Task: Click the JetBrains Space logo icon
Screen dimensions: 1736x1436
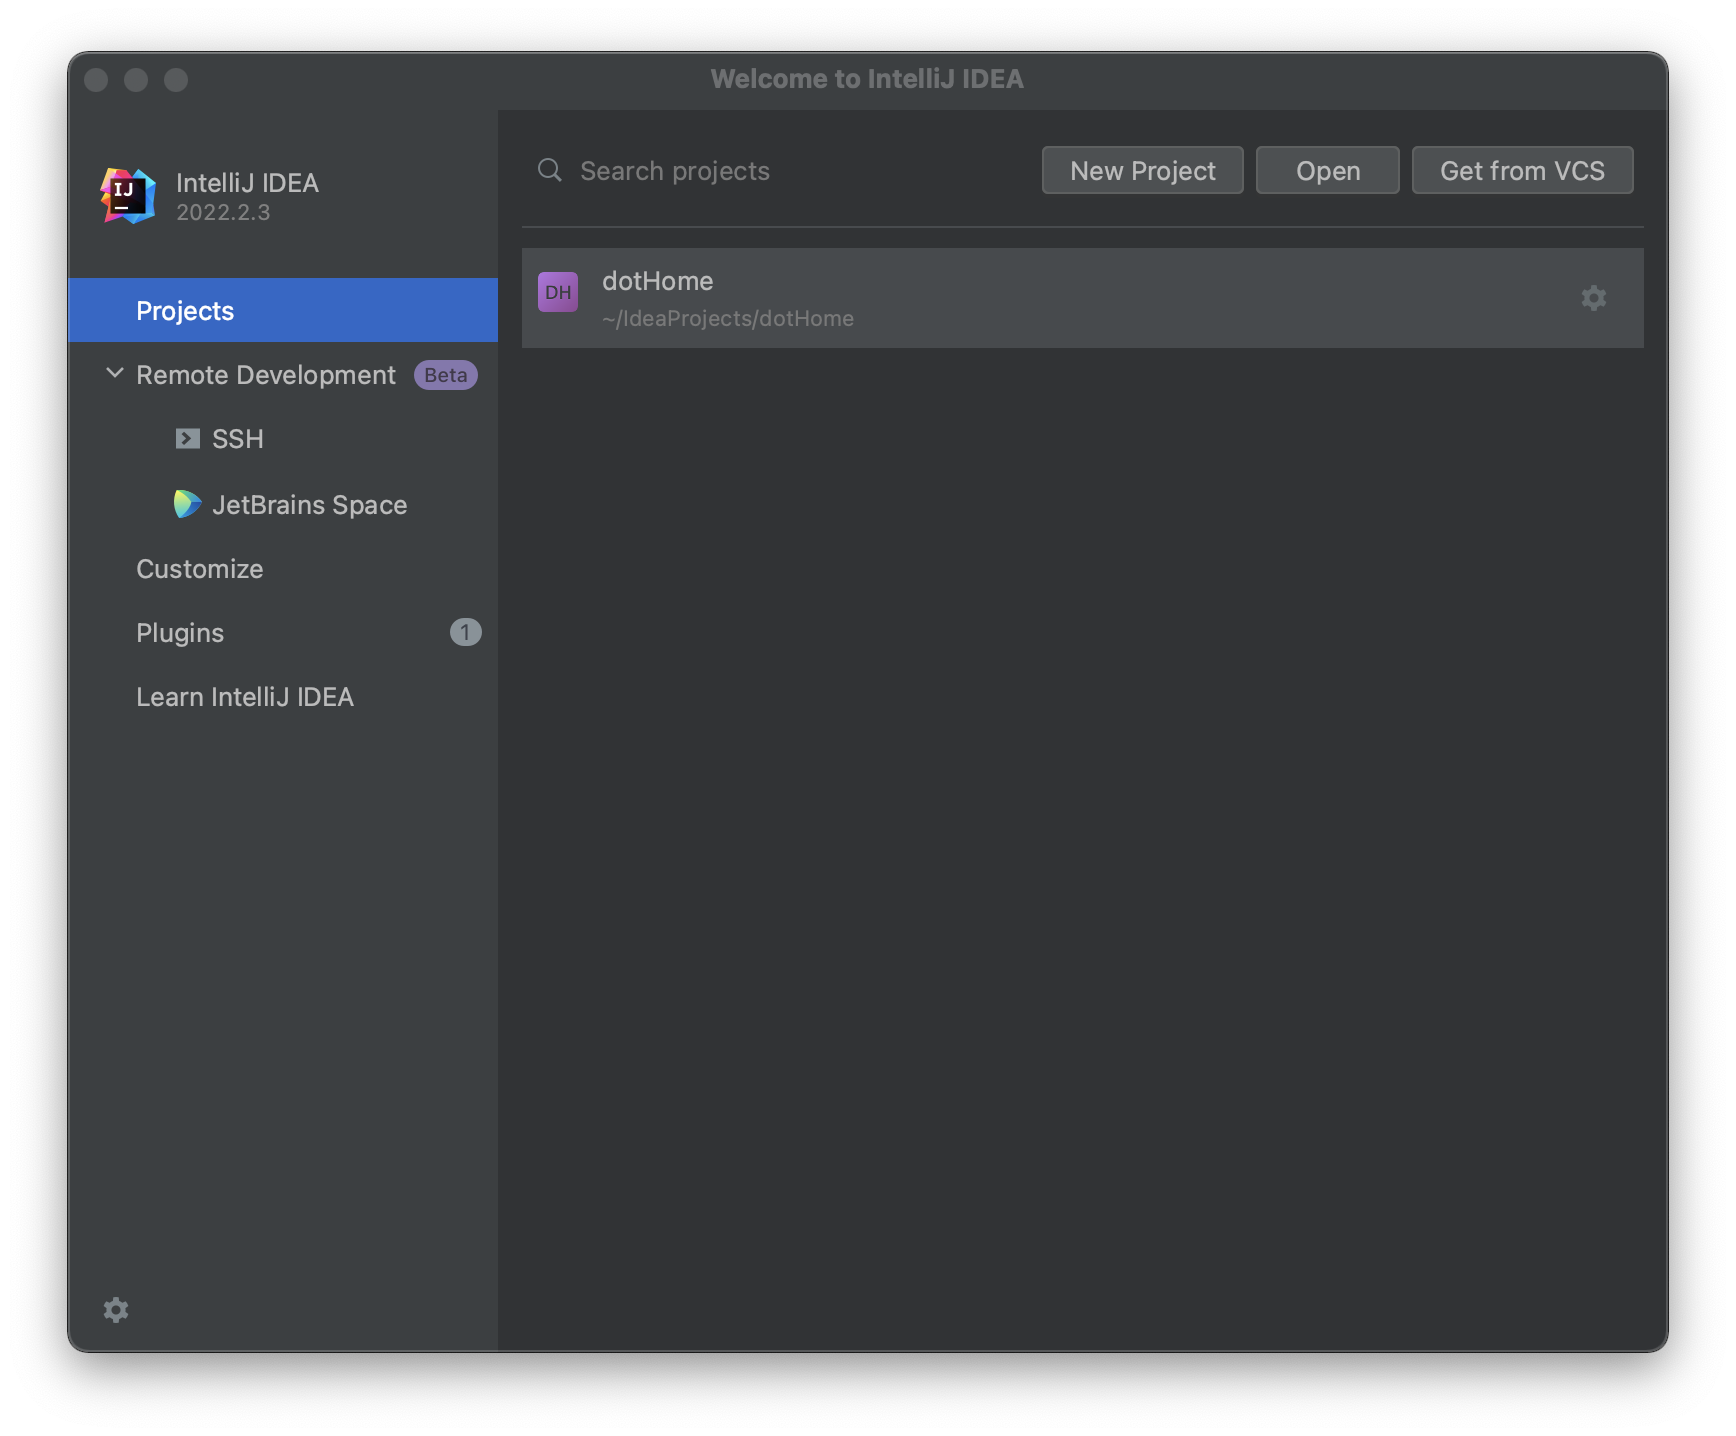Action: 187,504
